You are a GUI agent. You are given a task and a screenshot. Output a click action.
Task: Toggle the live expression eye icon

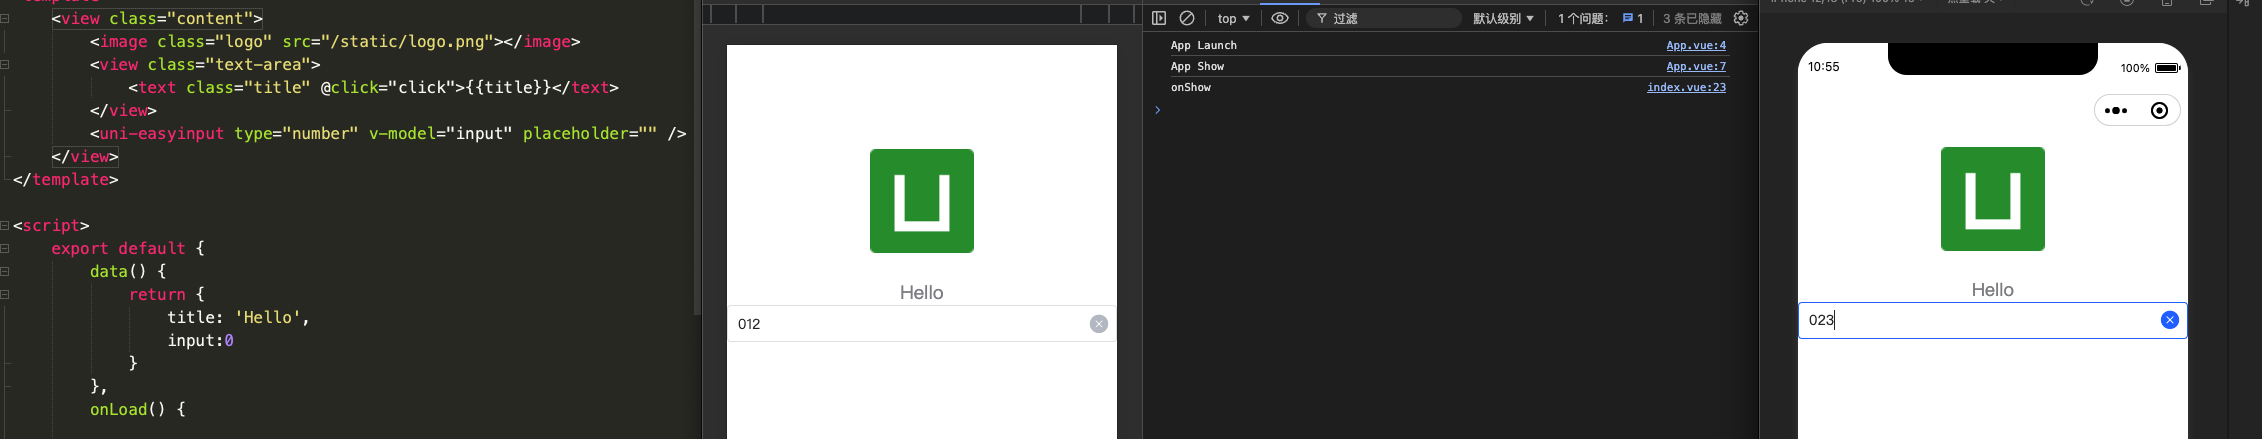1280,18
